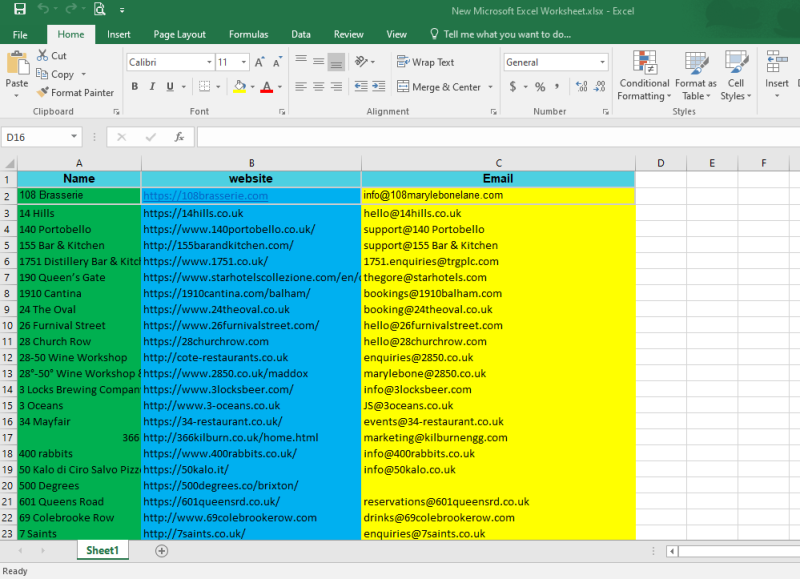Select column C header
Viewport: 800px width, 579px height.
498,163
